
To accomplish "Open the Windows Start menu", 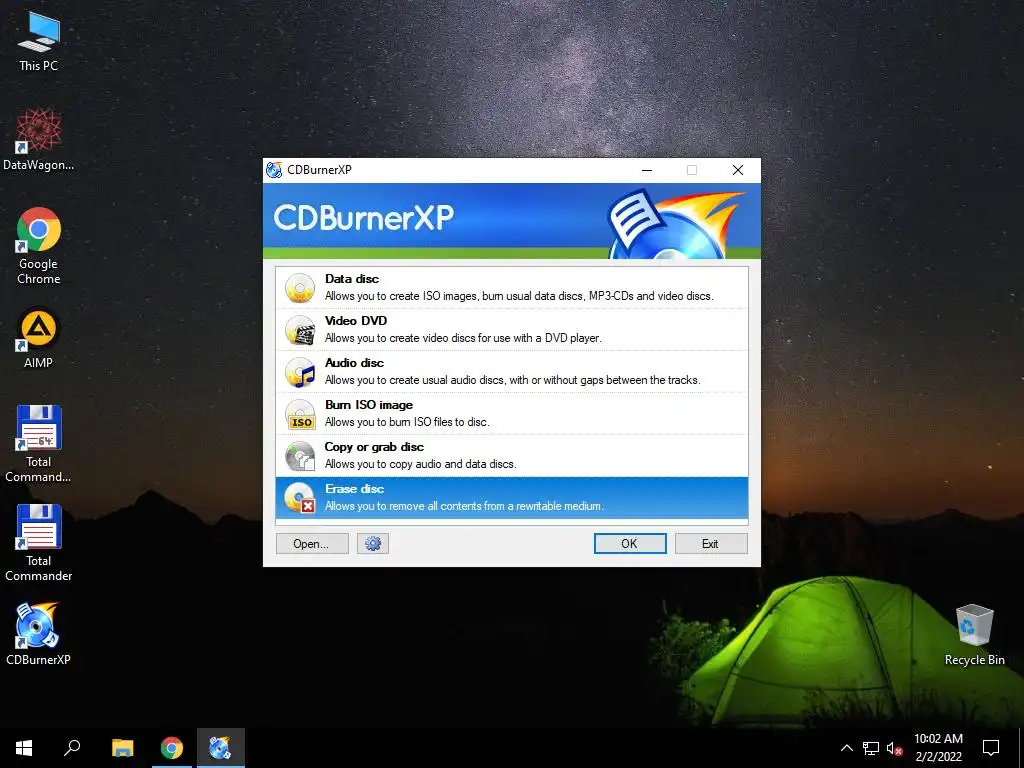I will 24,748.
